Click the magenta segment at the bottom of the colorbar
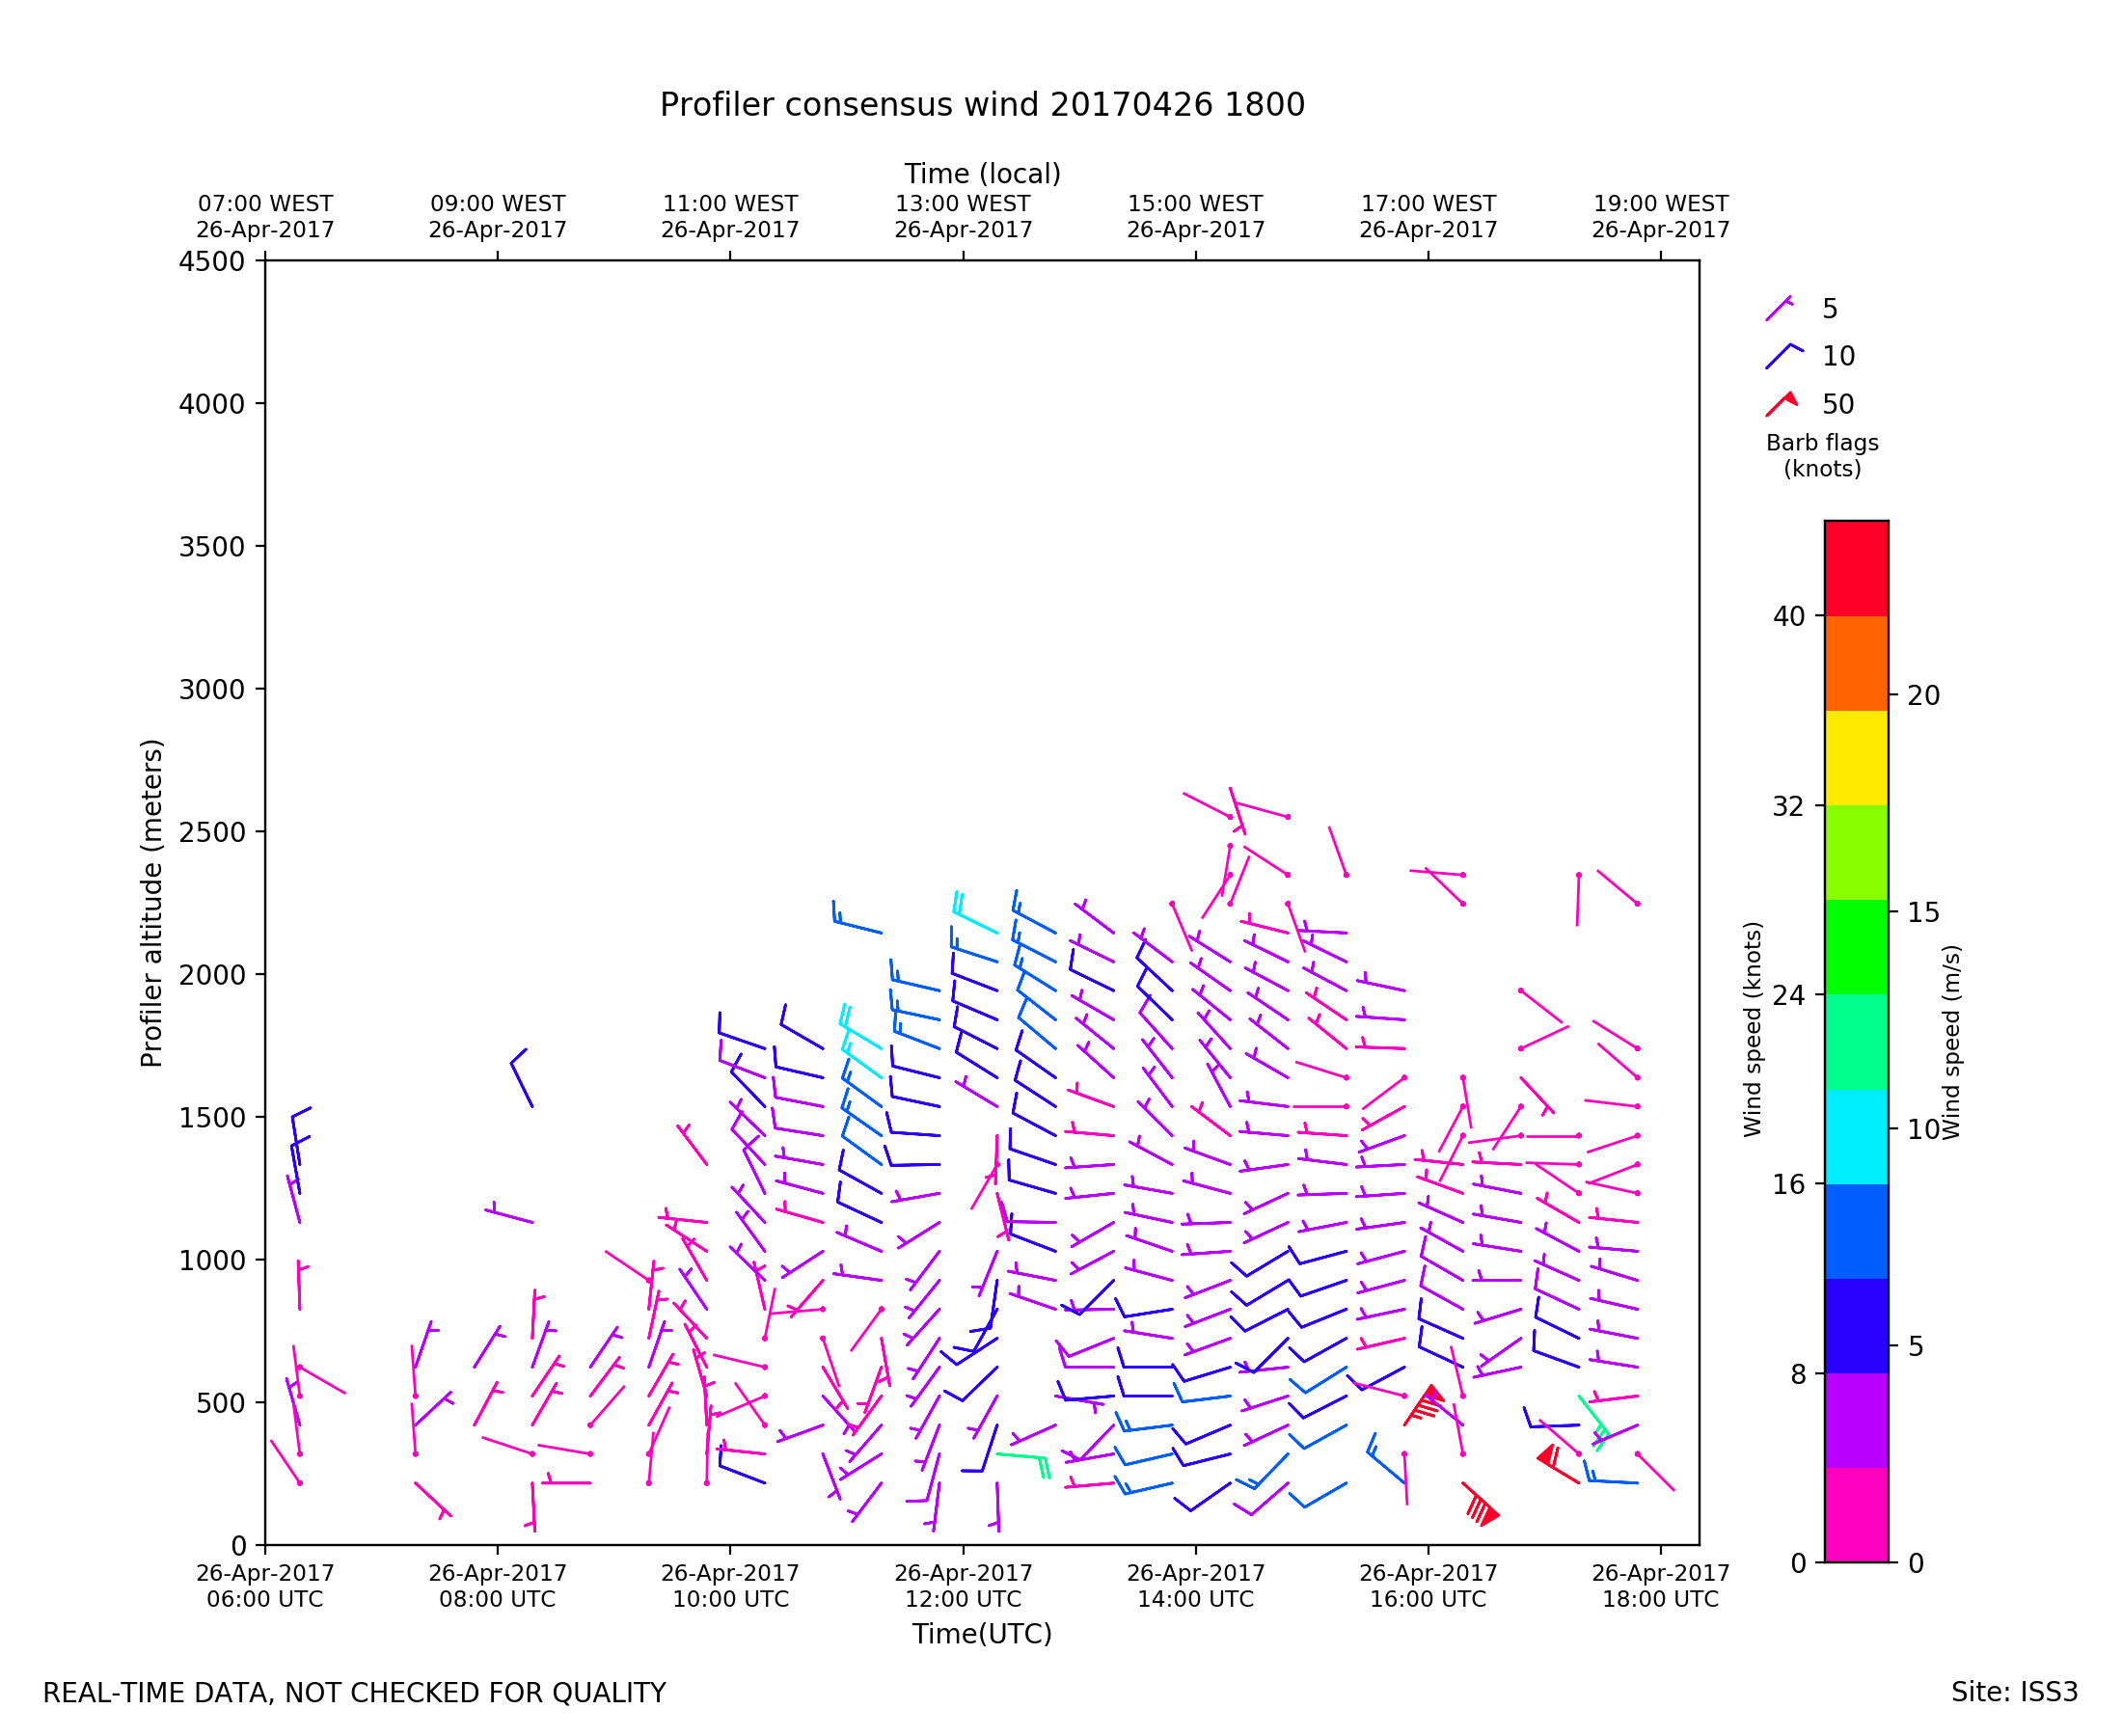Image resolution: width=2122 pixels, height=1736 pixels. (x=1856, y=1514)
